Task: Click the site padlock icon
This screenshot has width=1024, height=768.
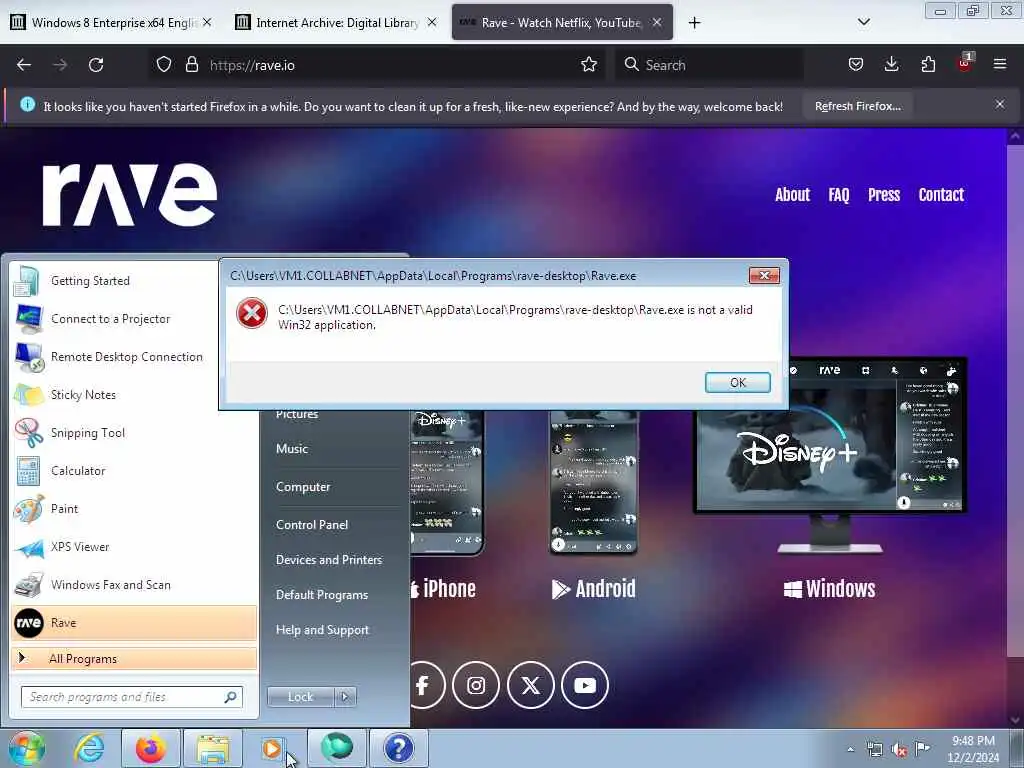Action: (x=191, y=65)
